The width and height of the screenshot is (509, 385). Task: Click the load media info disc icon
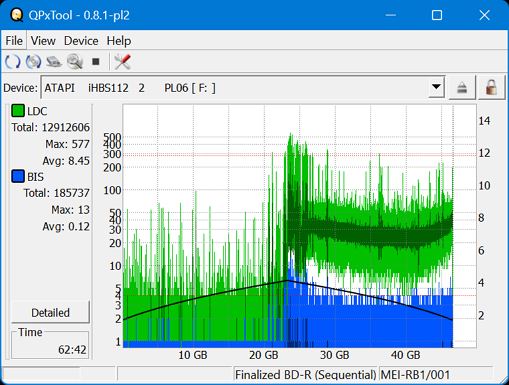point(33,62)
